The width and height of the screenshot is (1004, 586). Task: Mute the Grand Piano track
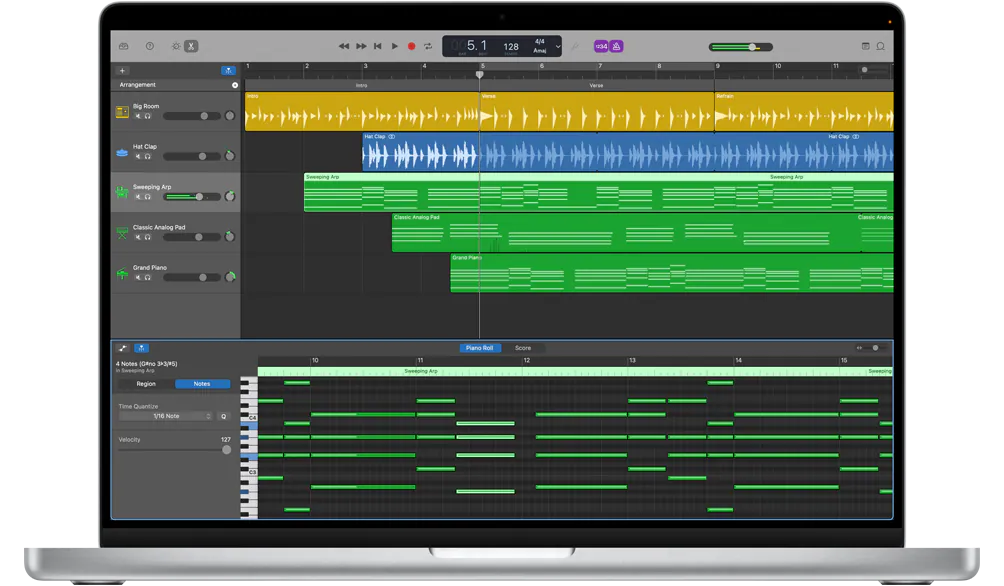[138, 277]
